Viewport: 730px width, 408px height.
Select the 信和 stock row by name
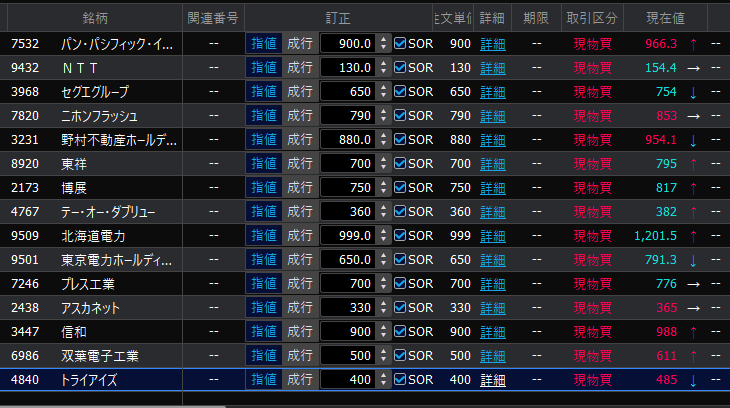[x=74, y=332]
